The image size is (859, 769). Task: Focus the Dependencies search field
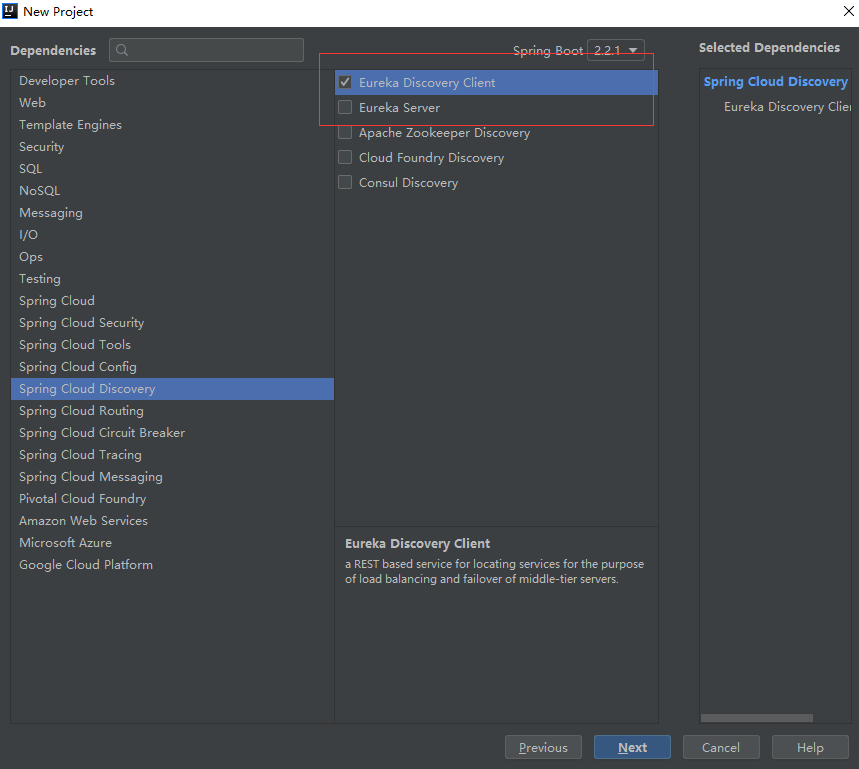[x=207, y=50]
